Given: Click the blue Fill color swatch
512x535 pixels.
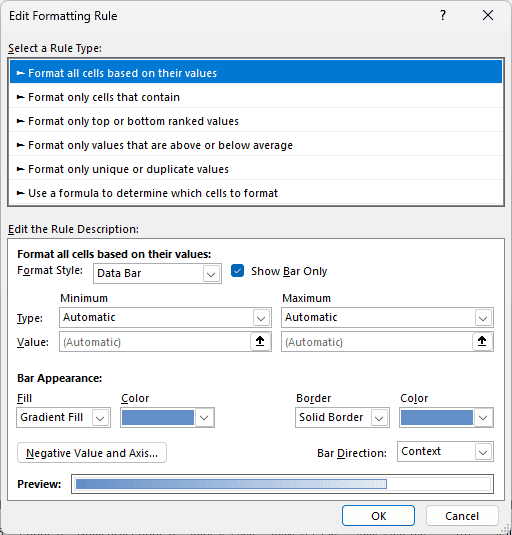Looking at the screenshot, I should [x=158, y=417].
